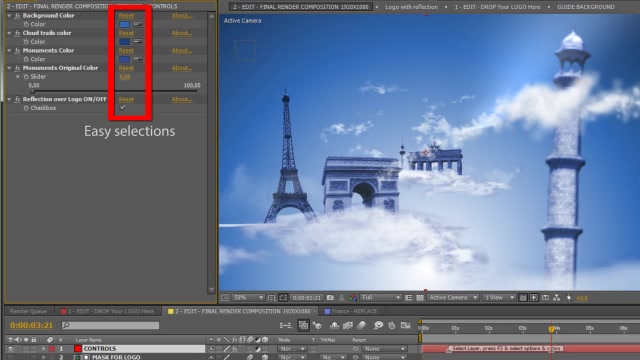Toggle stopwatch on Background Color's Color property
Image resolution: width=640 pixels, height=360 pixels.
(26, 24)
